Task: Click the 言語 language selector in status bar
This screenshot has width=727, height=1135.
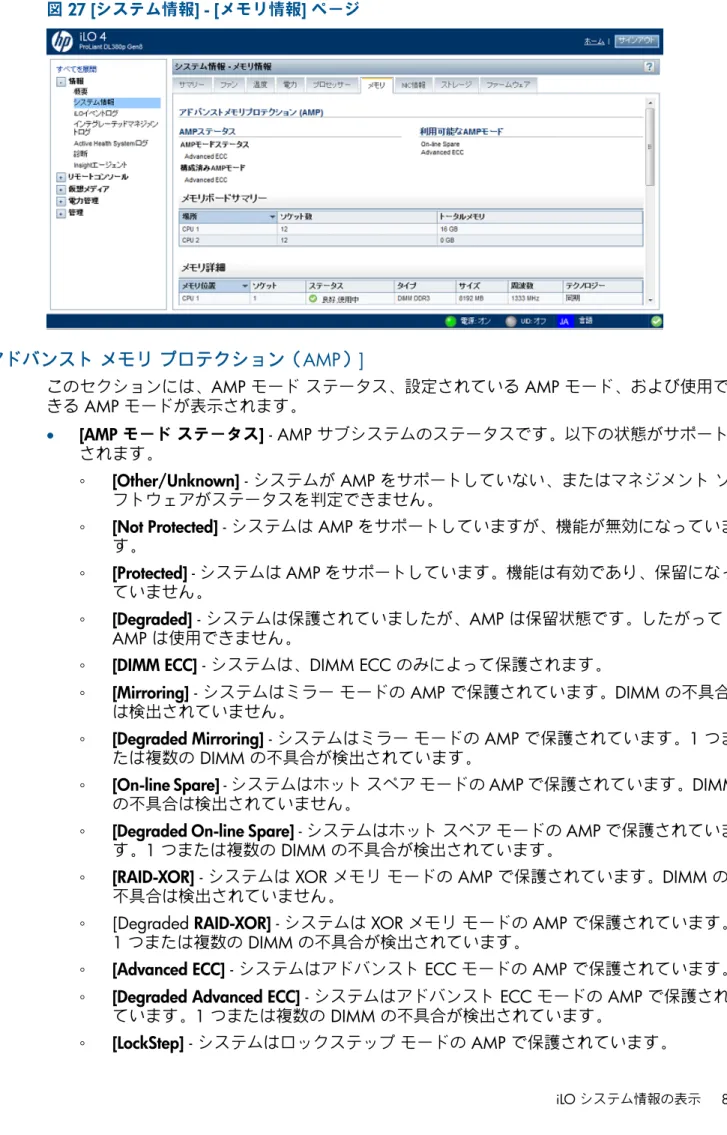Action: (x=586, y=321)
